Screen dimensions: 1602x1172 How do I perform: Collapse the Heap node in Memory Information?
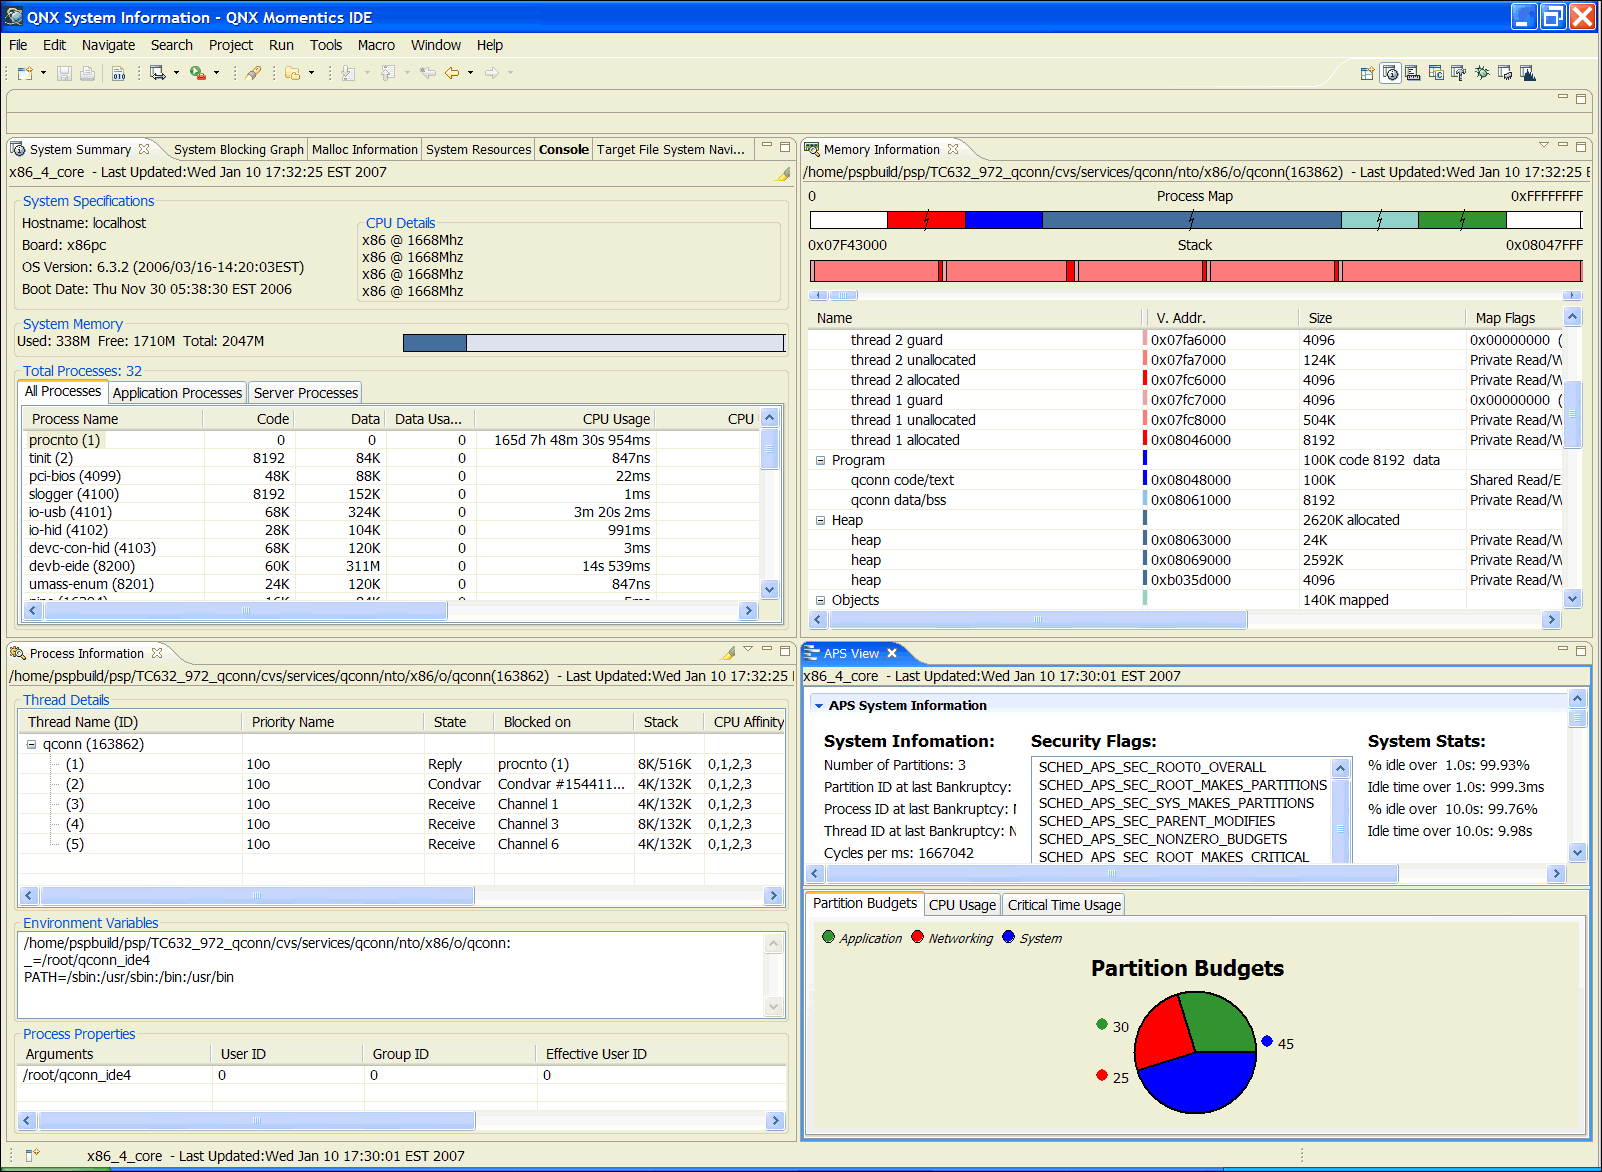(x=821, y=520)
